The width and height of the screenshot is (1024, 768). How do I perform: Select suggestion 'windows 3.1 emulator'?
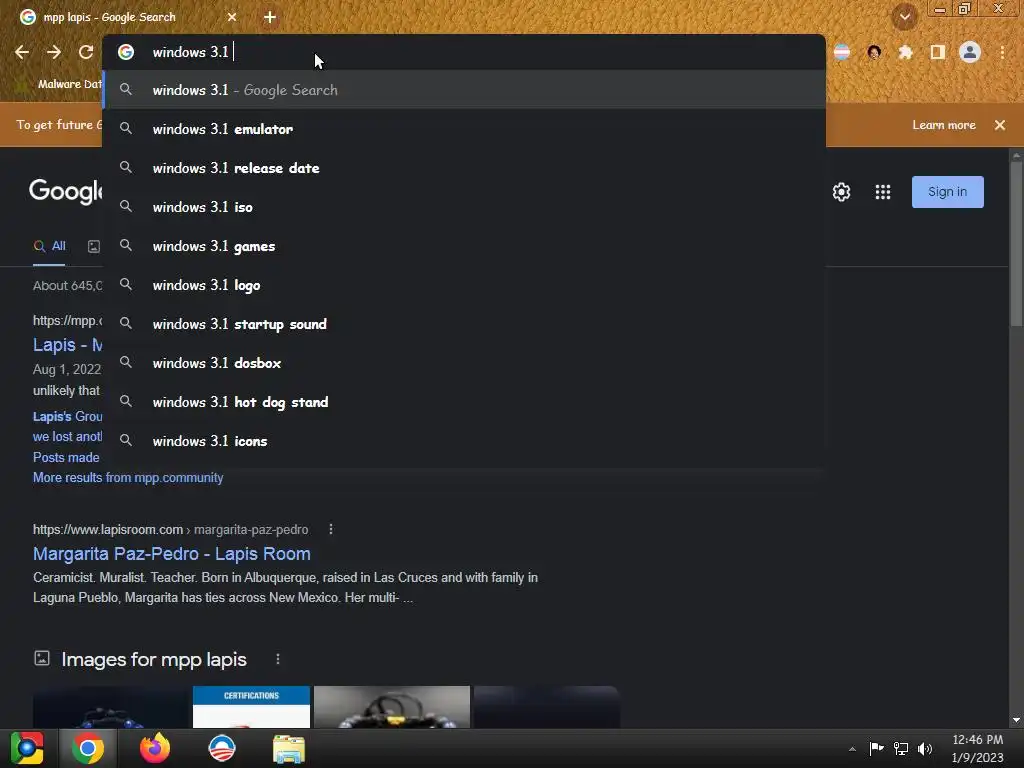(464, 129)
